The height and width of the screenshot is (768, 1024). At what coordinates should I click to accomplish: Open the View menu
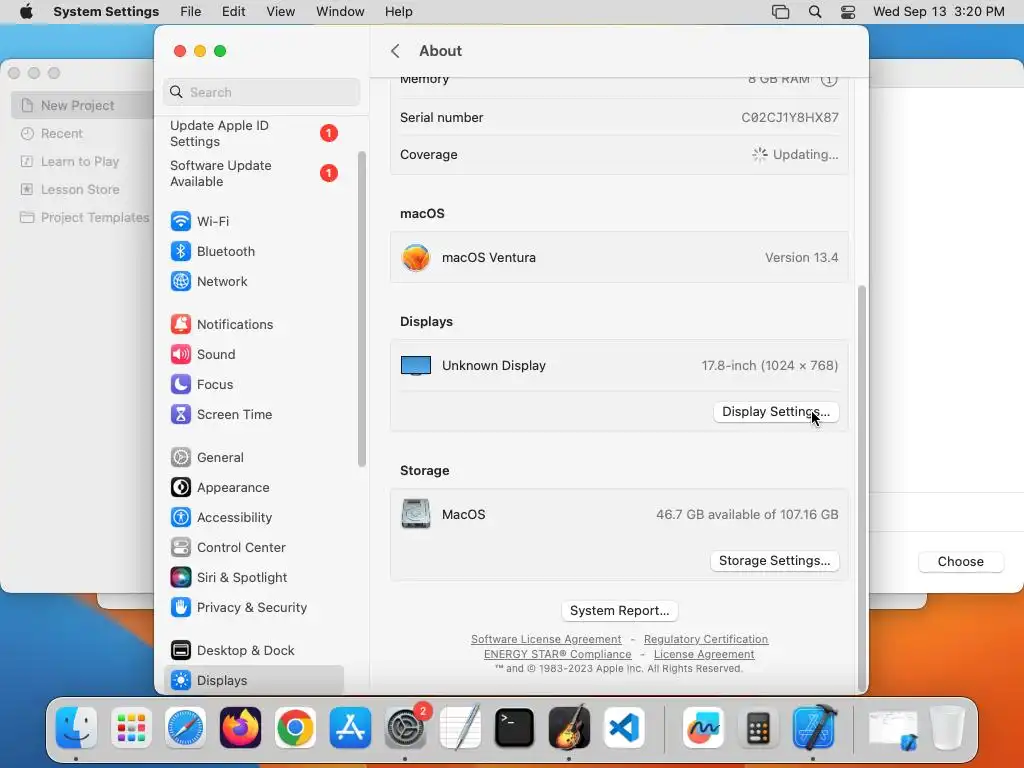click(x=280, y=12)
